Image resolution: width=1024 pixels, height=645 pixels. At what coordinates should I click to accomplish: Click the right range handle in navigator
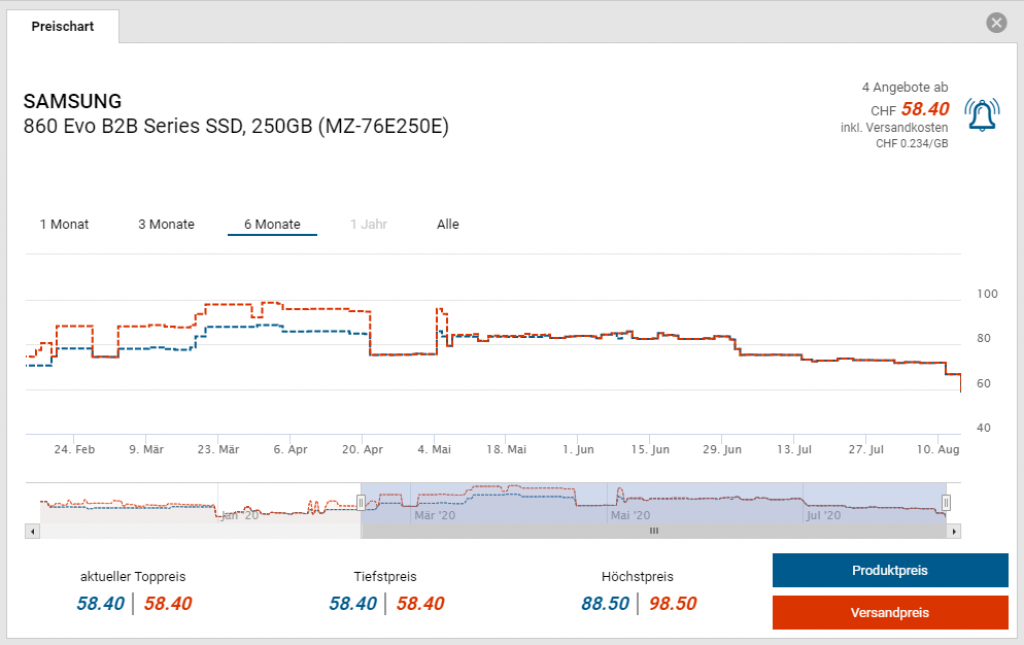946,503
